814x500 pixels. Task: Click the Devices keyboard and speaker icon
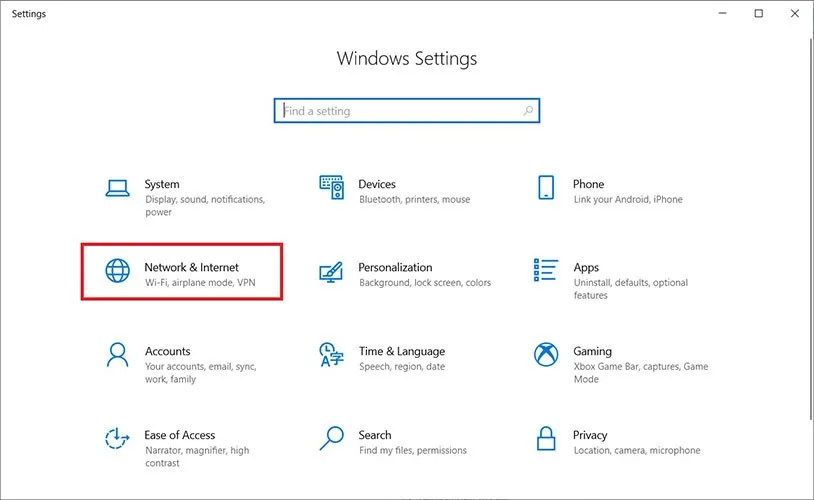point(331,187)
